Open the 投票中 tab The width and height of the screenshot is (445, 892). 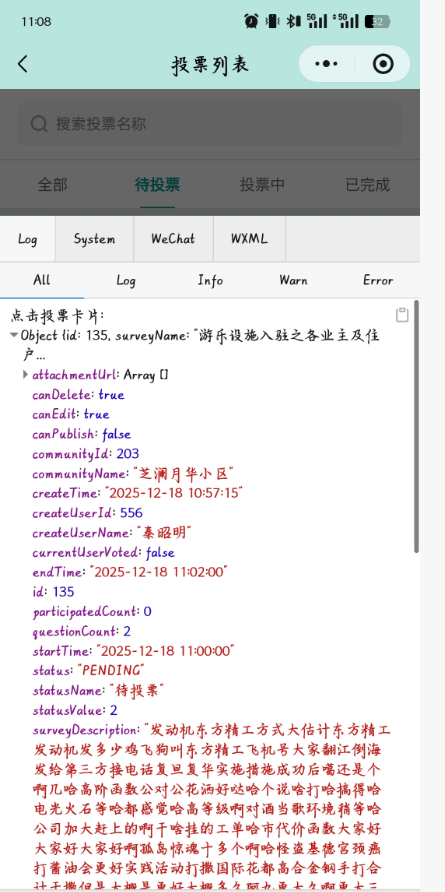(262, 185)
